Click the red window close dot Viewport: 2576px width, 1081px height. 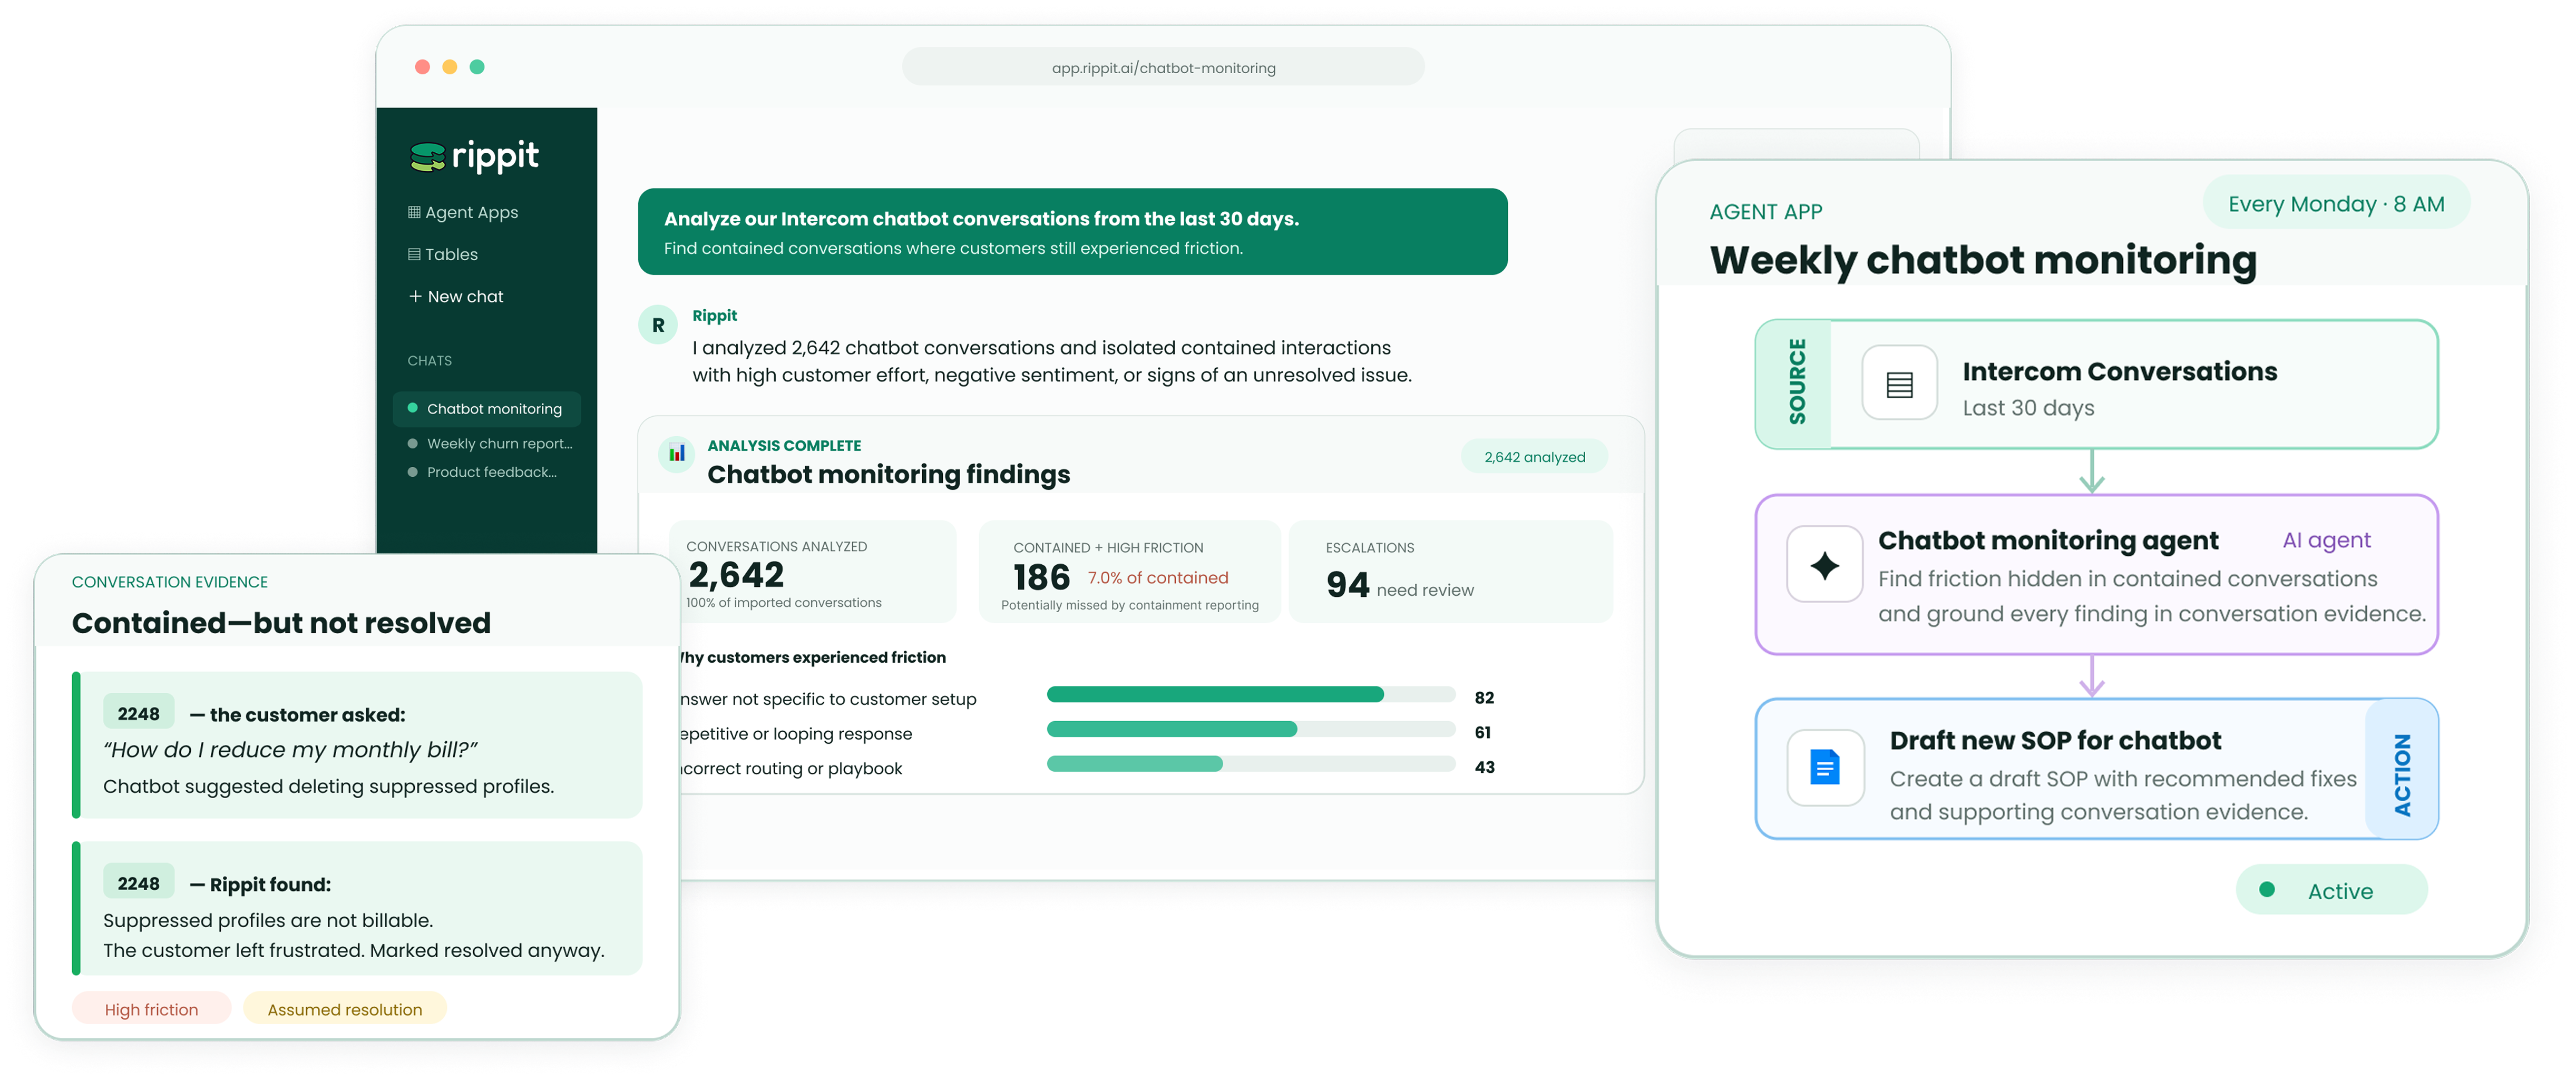click(422, 67)
